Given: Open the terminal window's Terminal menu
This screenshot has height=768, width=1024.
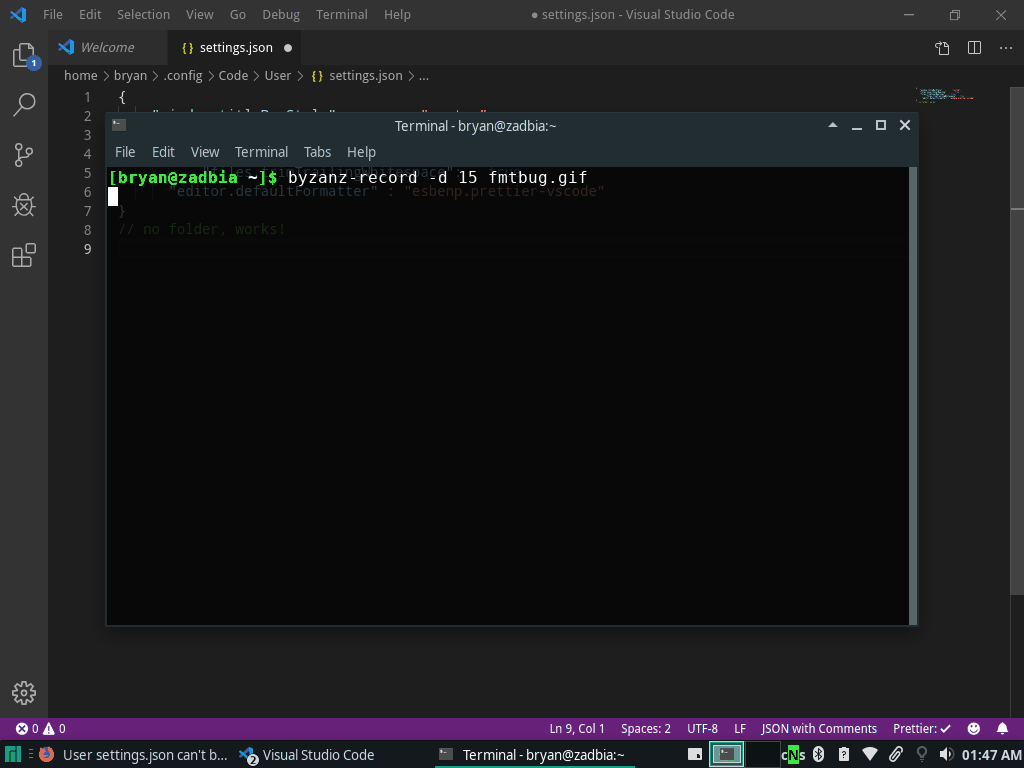Looking at the screenshot, I should [261, 152].
